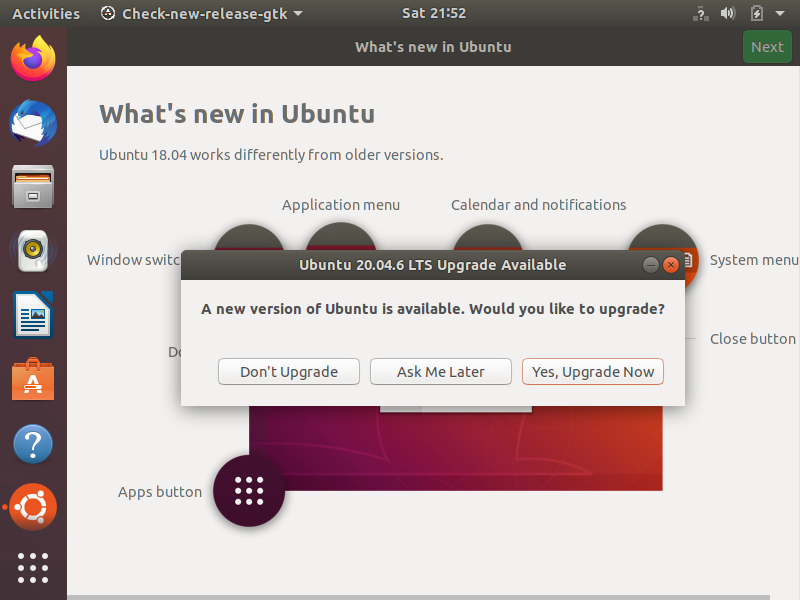The image size is (800, 600).
Task: Show Applications grid at dock bottom
Action: (33, 568)
